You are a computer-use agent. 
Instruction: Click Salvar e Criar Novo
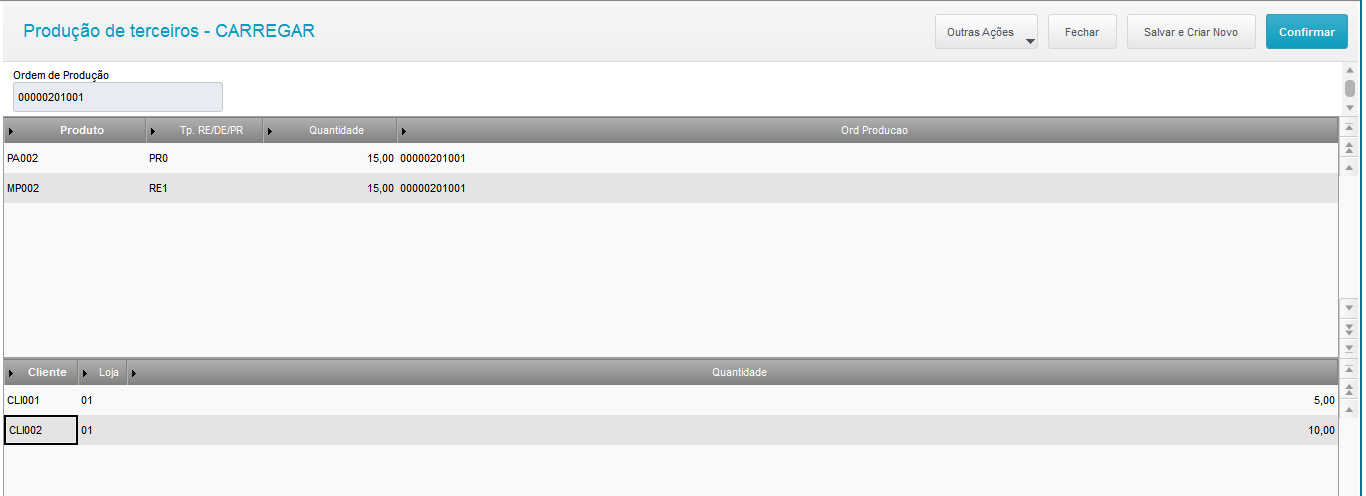pos(1190,32)
